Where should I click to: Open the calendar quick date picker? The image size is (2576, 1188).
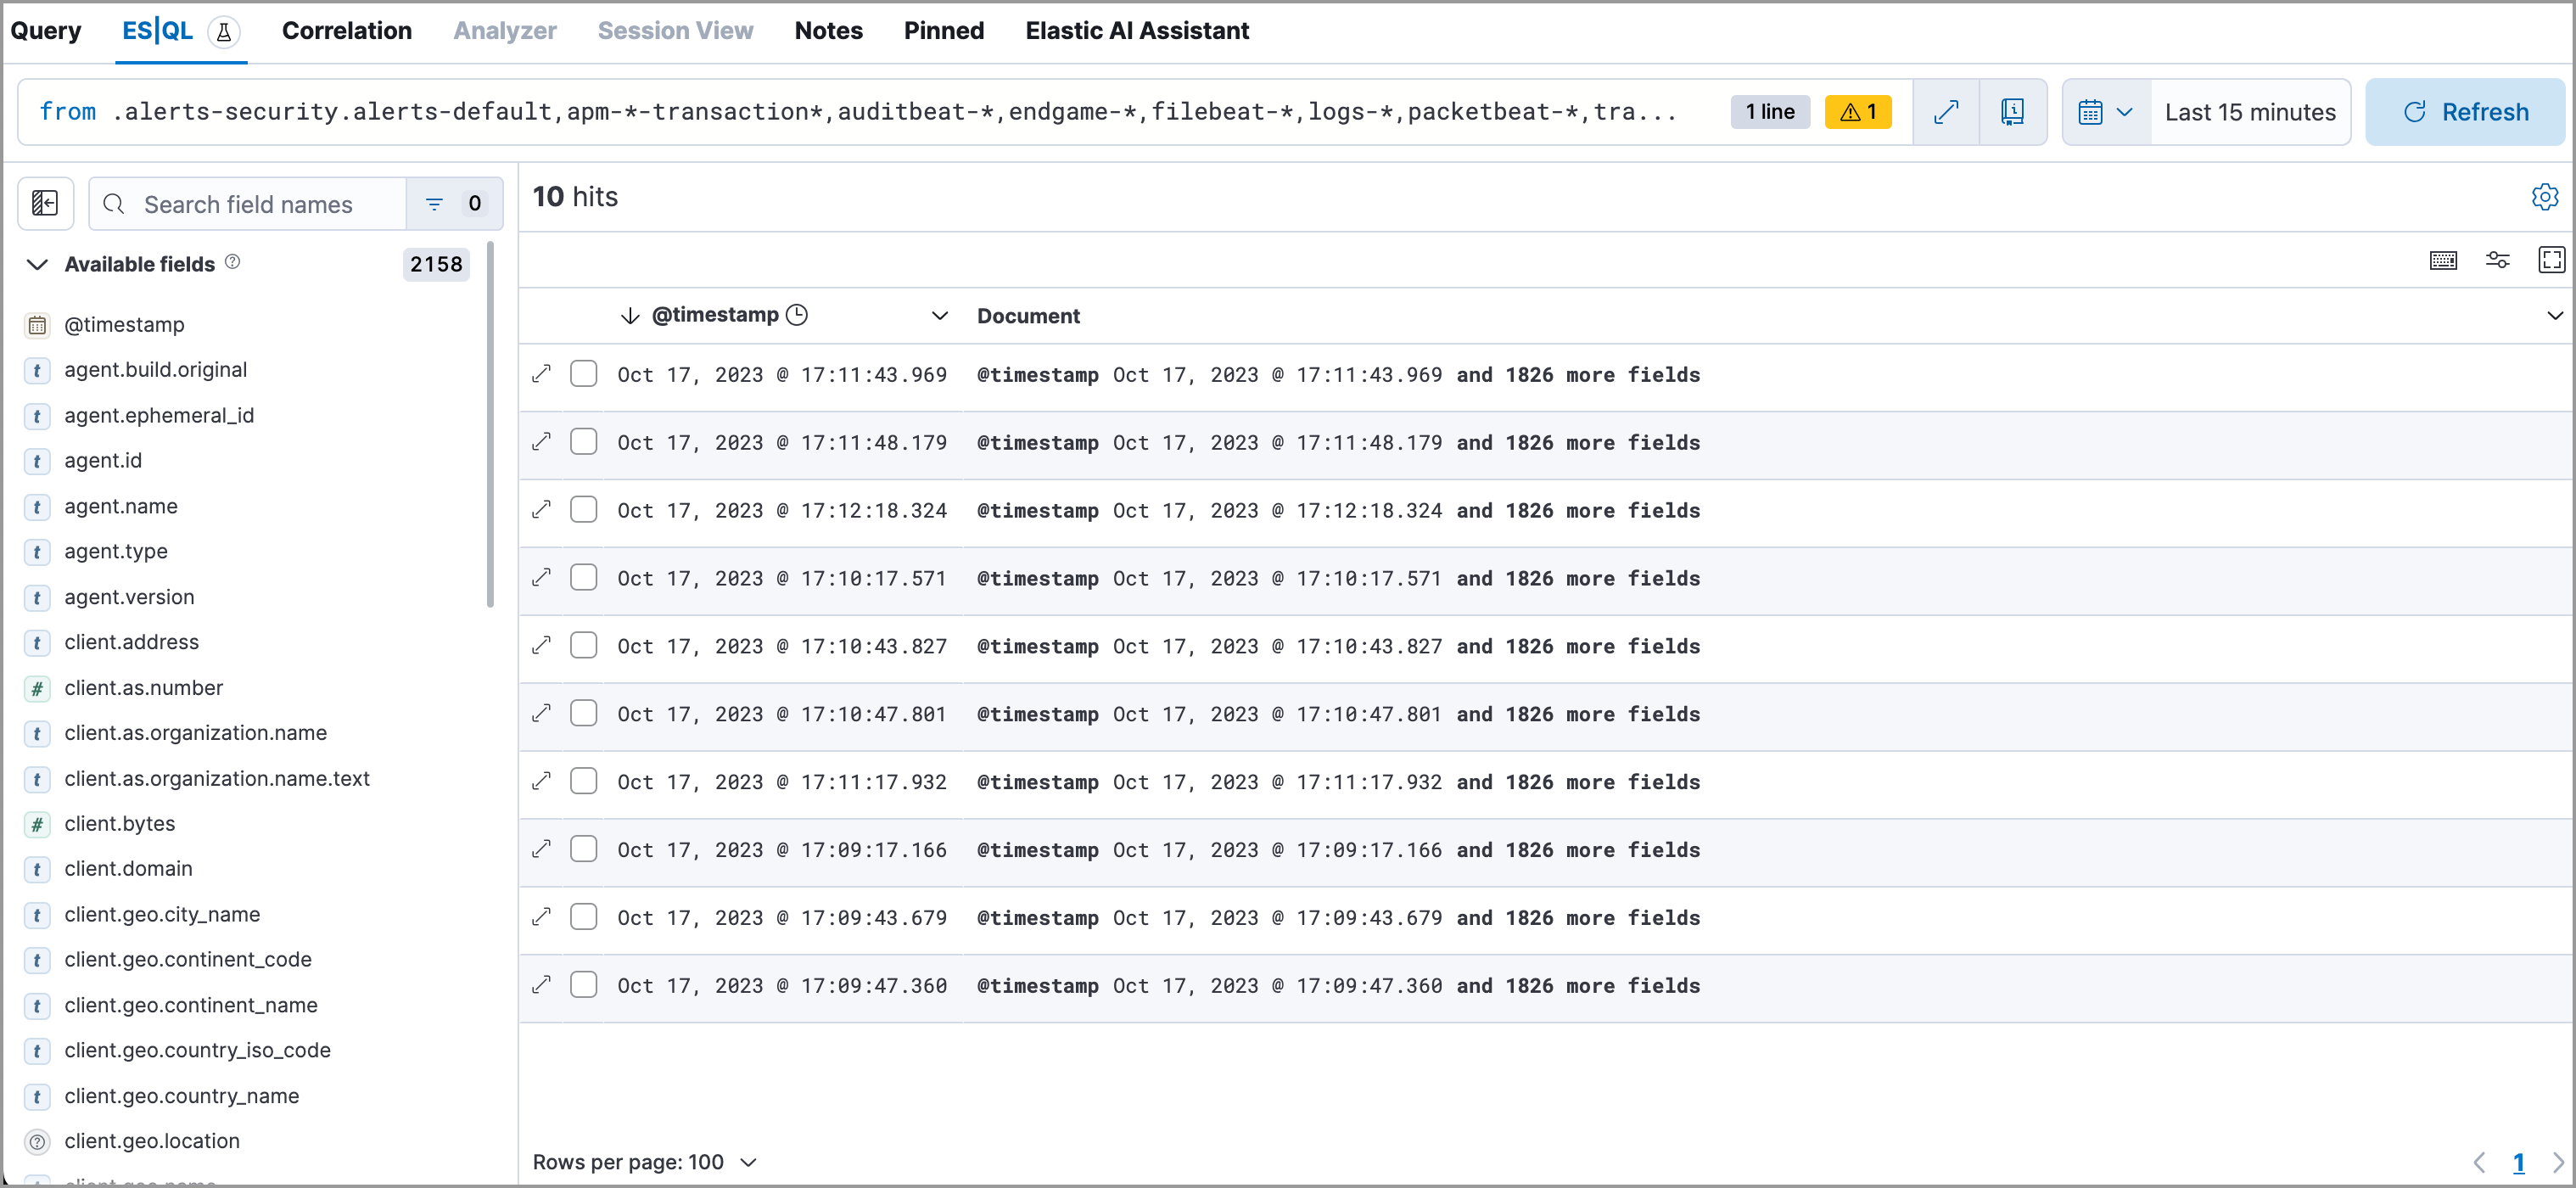coord(2104,111)
